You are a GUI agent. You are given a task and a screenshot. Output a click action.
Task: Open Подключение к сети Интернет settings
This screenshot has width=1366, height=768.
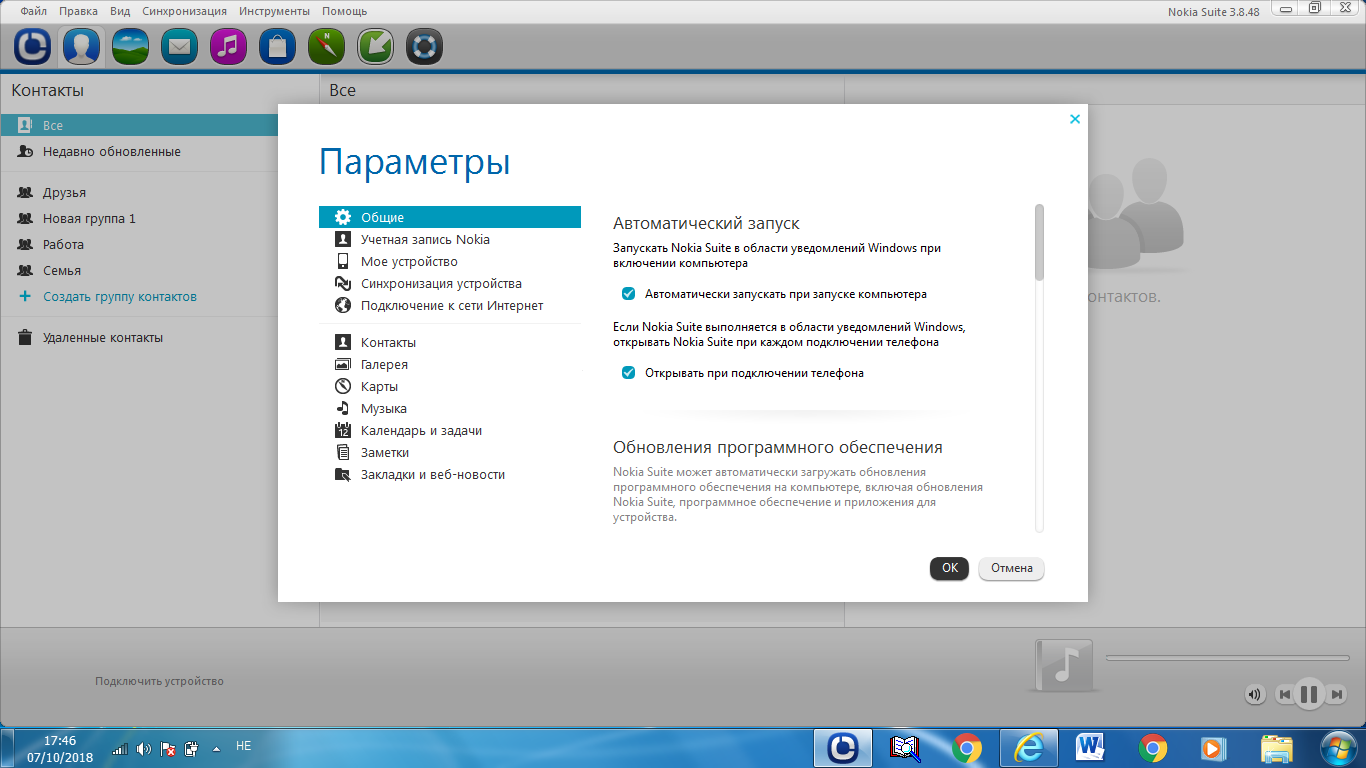450,305
